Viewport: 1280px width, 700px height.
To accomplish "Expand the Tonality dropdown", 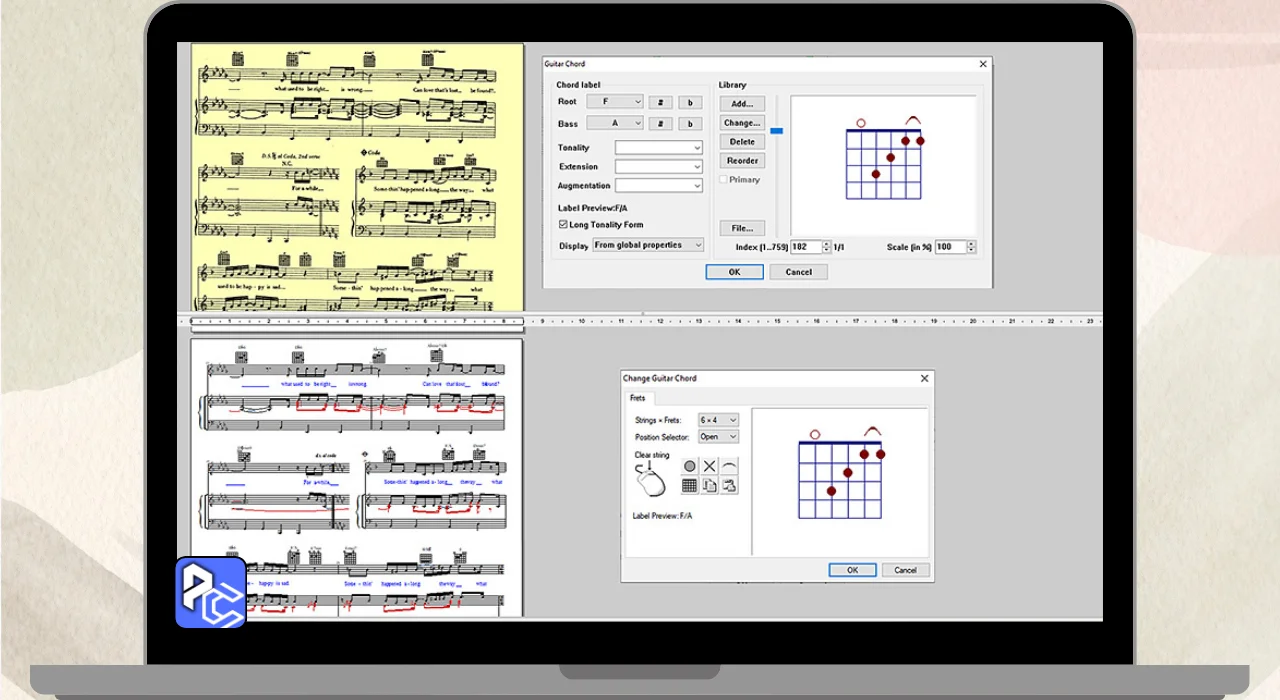I will (659, 148).
